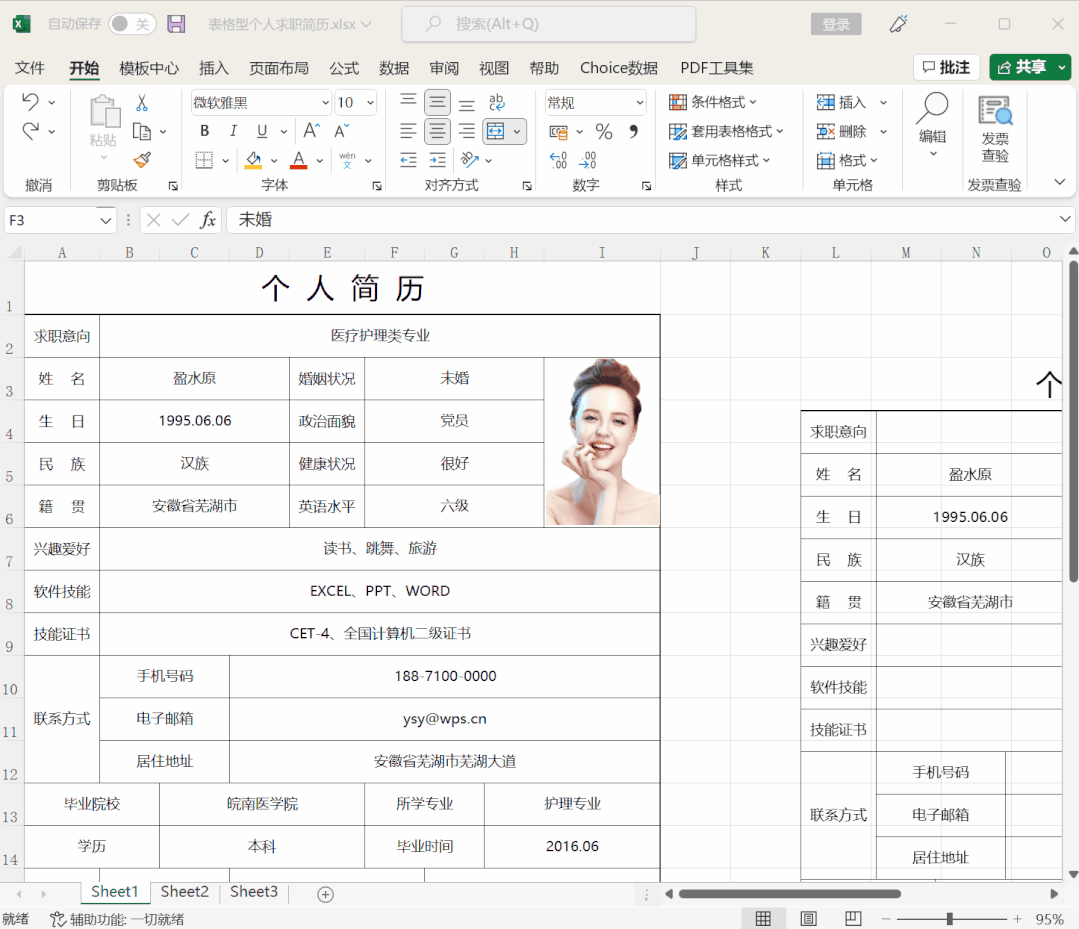Switch to the 数据 ribbon tab
This screenshot has height=929, width=1079.
pyautogui.click(x=393, y=68)
